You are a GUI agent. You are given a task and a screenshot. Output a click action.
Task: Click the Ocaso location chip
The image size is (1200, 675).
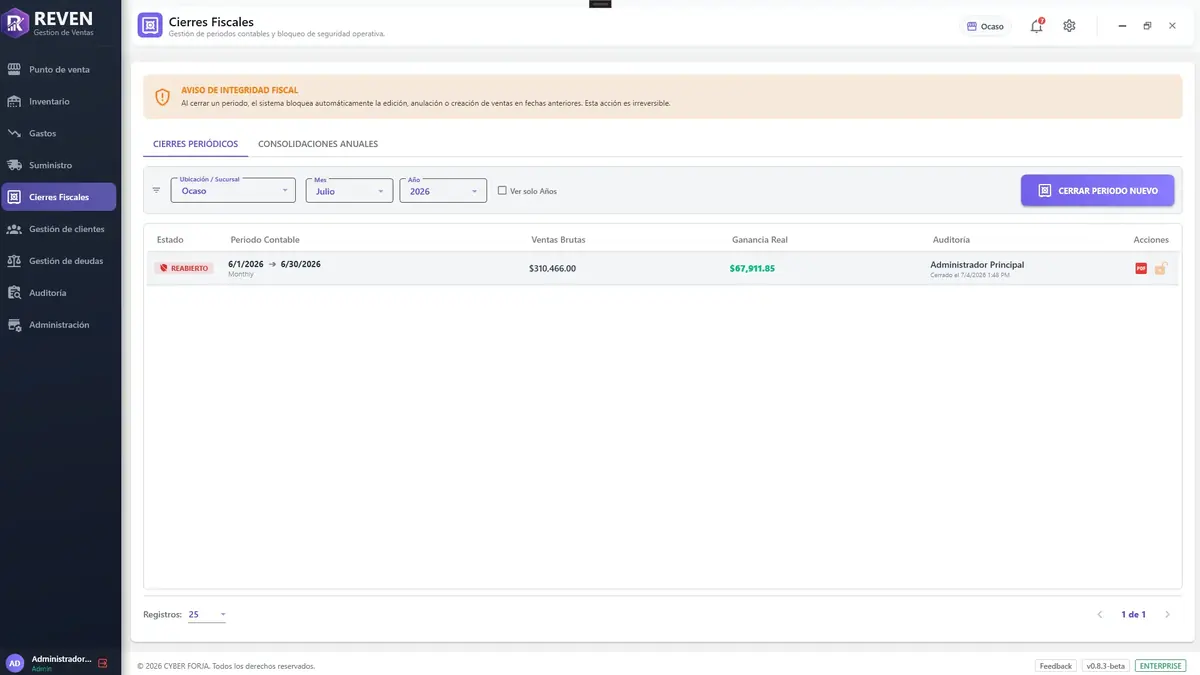click(985, 27)
